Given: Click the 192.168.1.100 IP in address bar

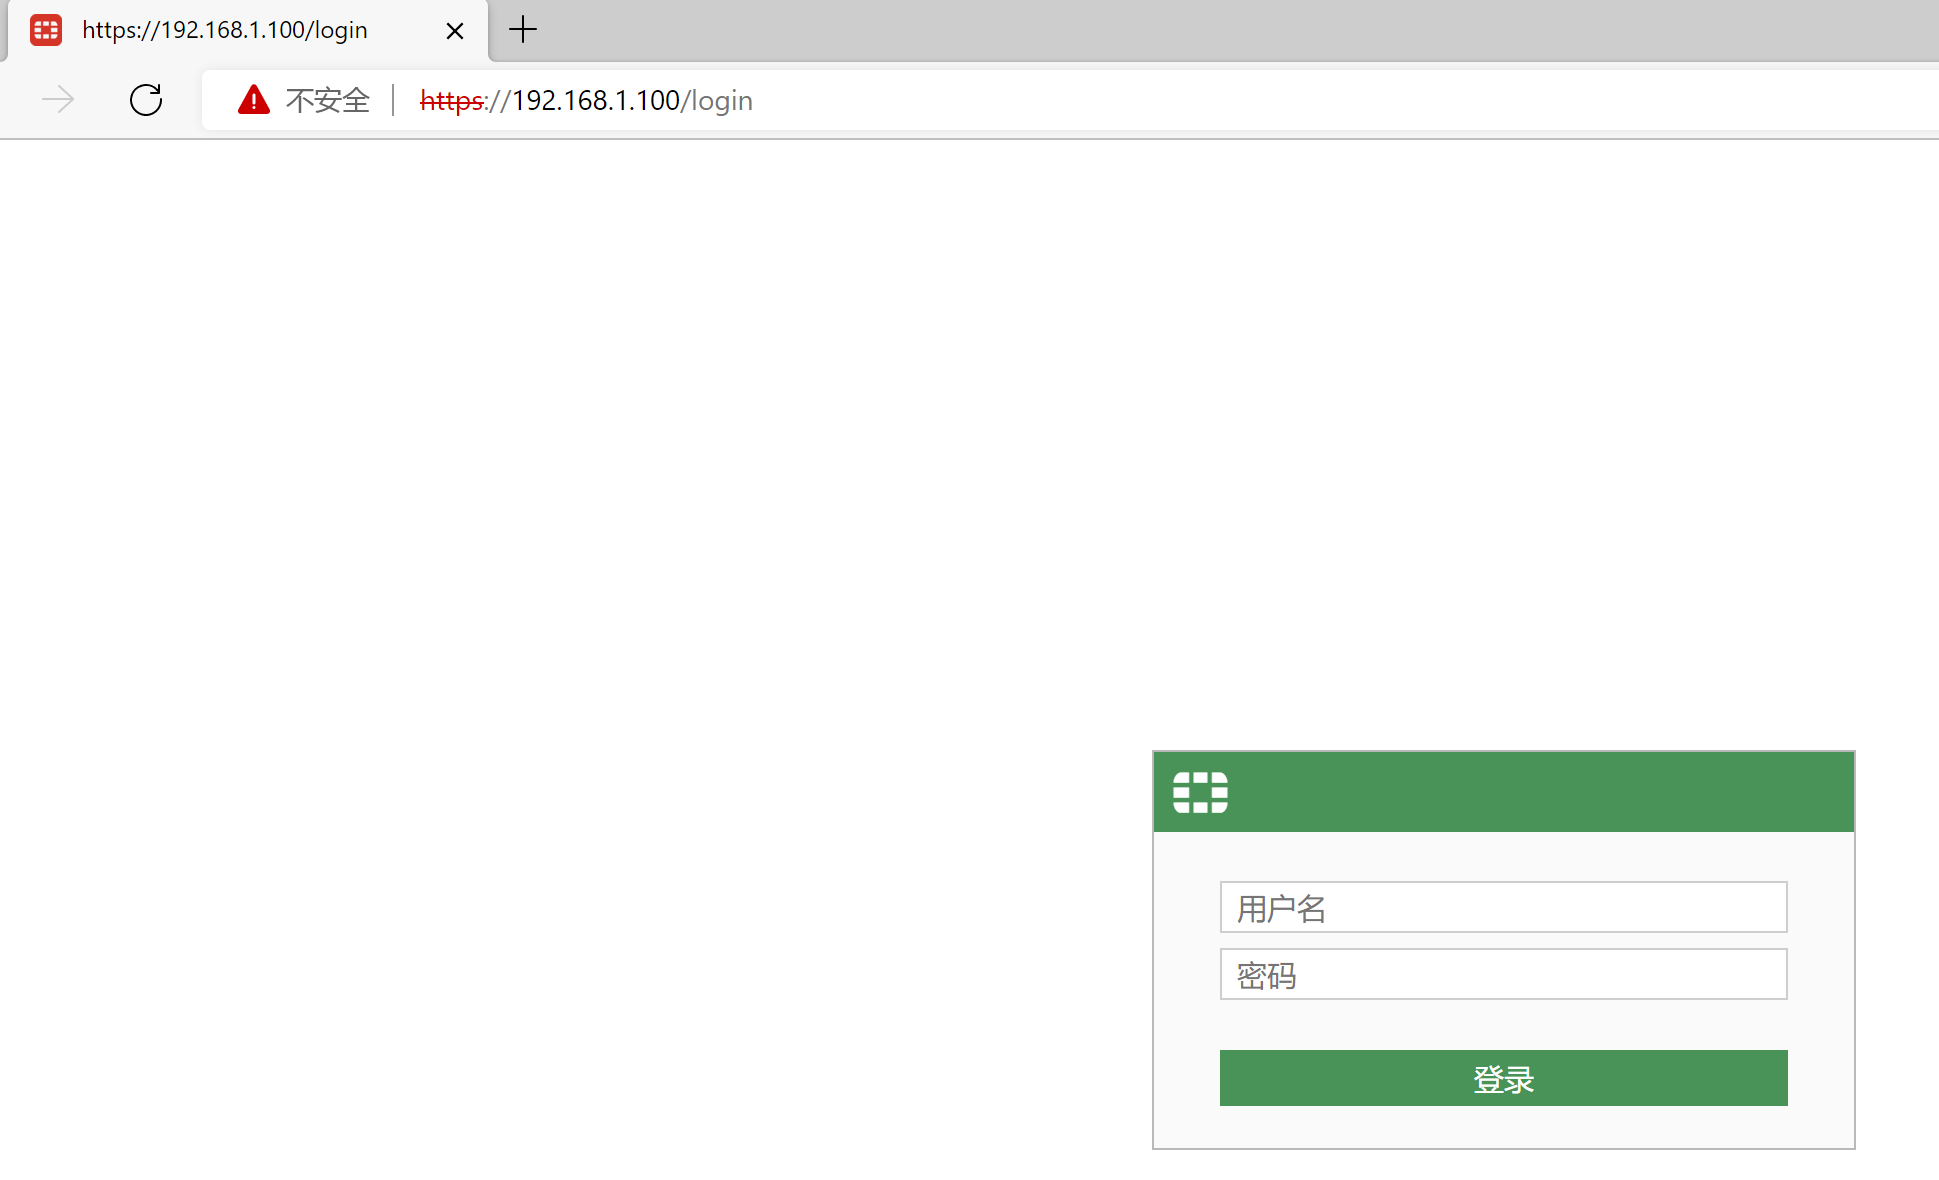Looking at the screenshot, I should (x=596, y=101).
